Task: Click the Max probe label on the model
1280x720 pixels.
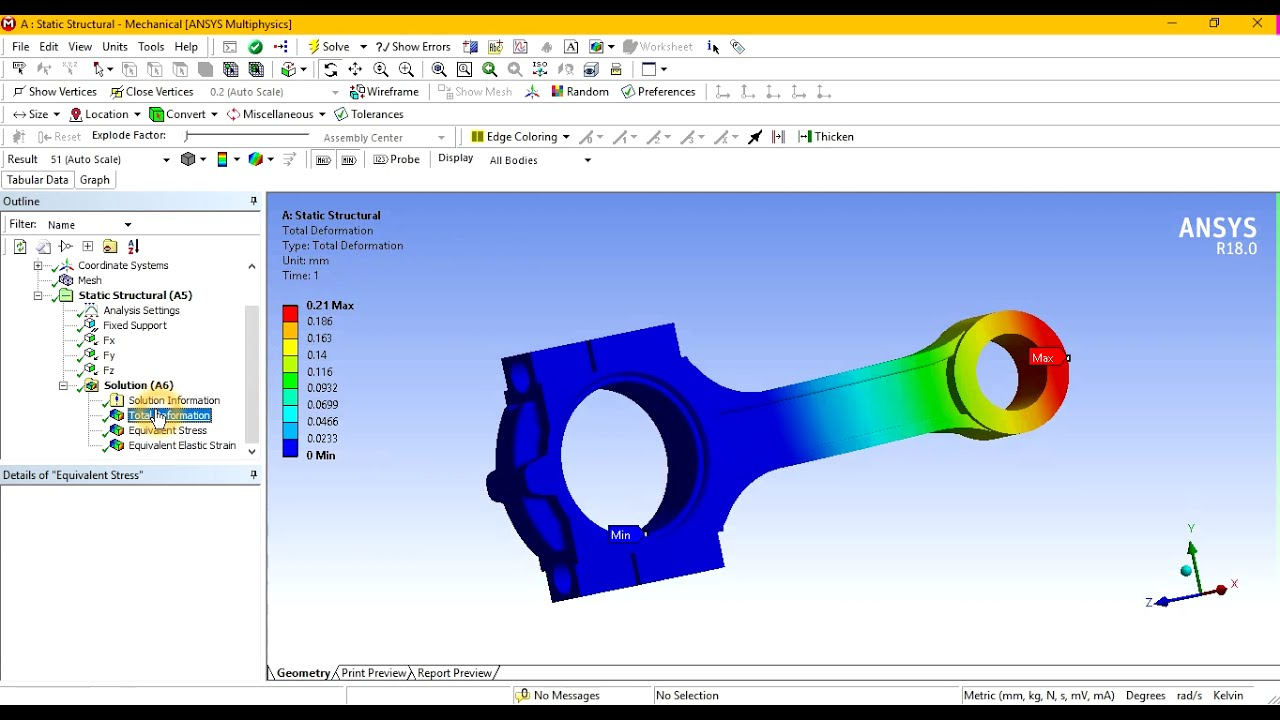Action: [1043, 358]
